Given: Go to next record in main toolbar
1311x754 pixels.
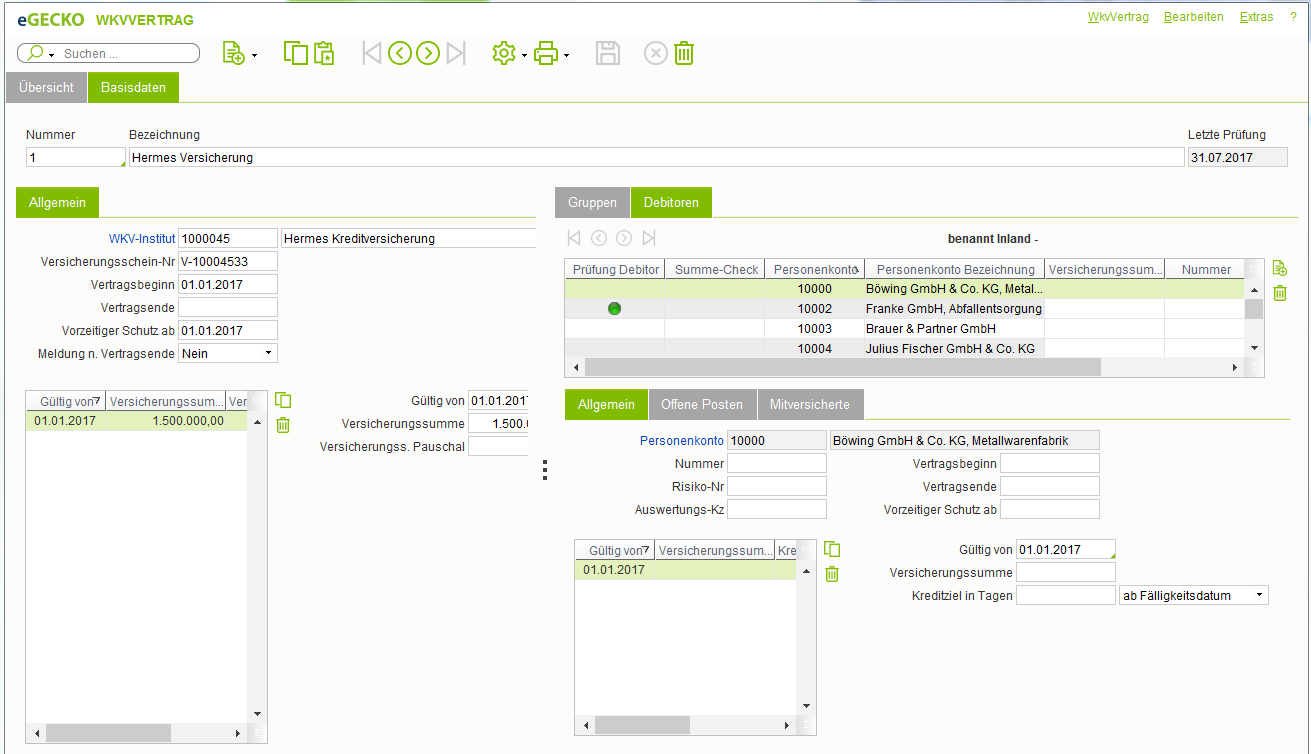Looking at the screenshot, I should (x=428, y=54).
